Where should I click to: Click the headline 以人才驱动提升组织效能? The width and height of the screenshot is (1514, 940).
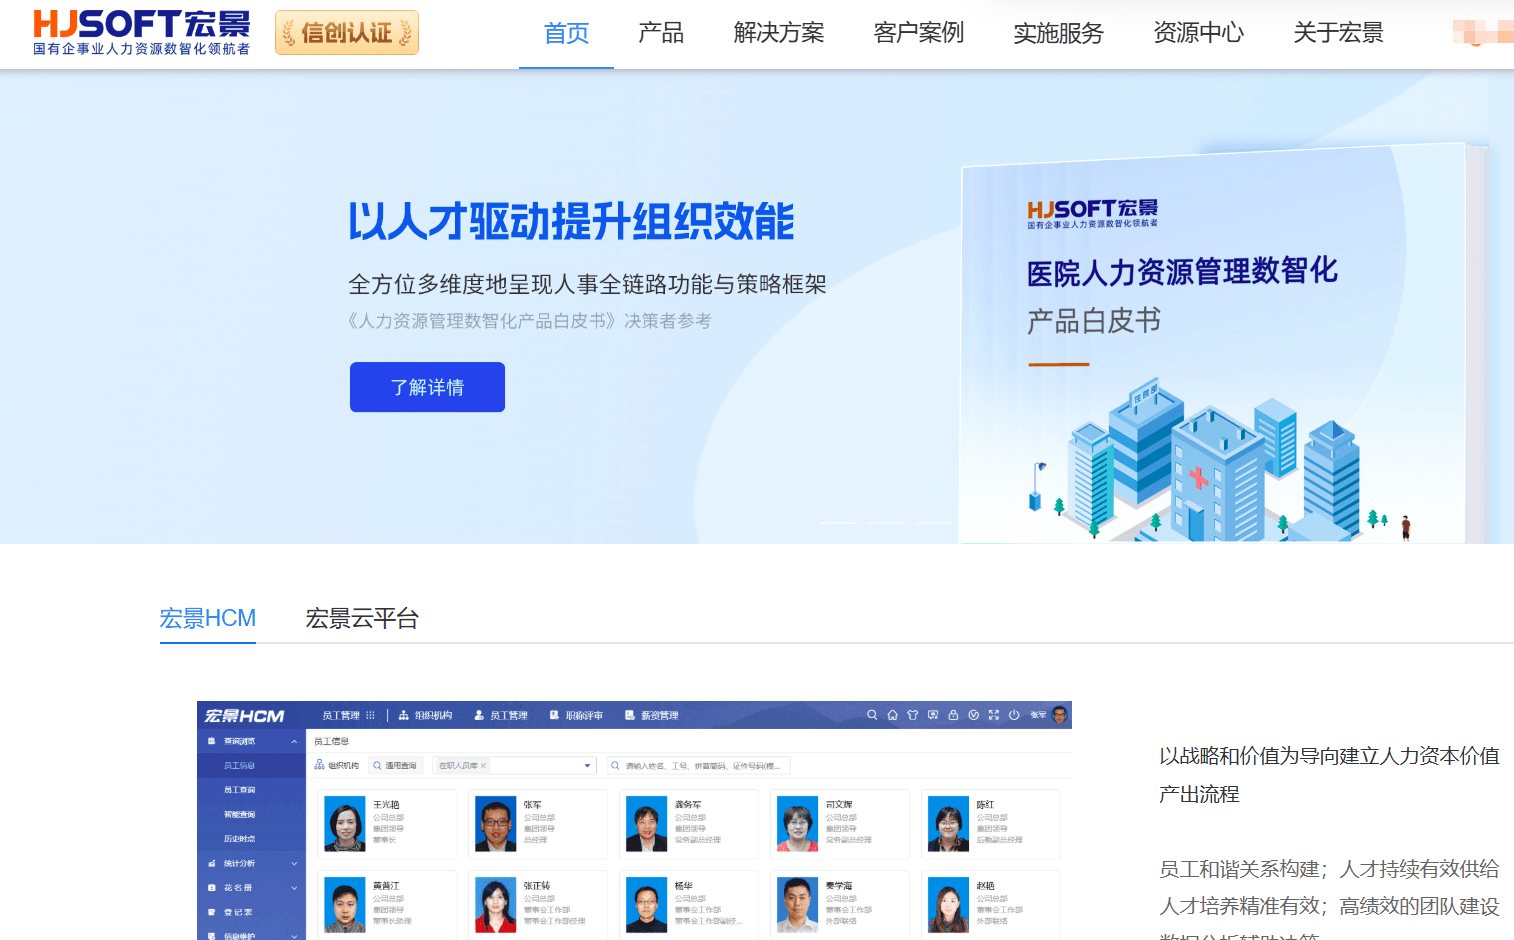click(571, 222)
